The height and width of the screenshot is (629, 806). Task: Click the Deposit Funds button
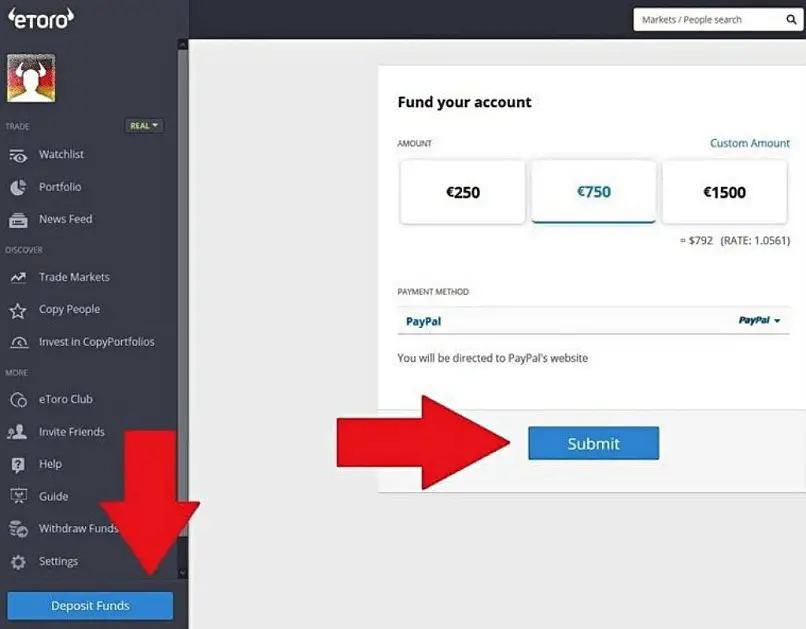pyautogui.click(x=90, y=606)
